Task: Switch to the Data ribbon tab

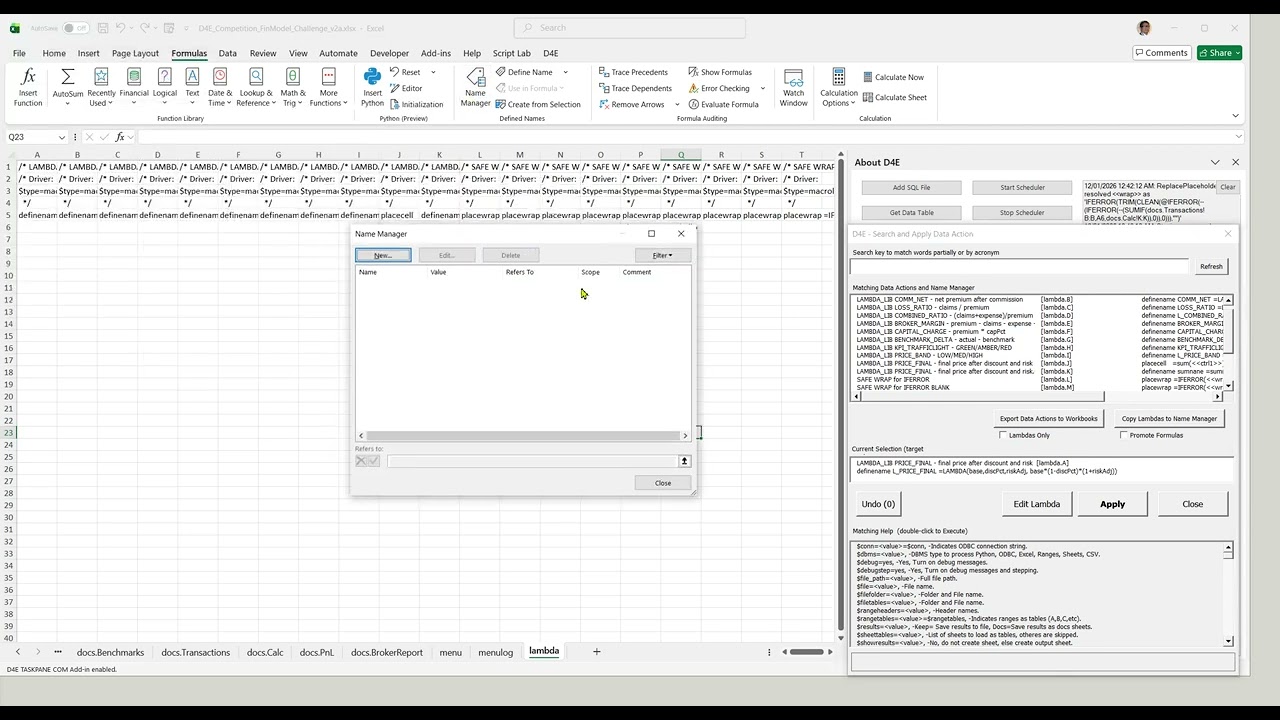Action: pos(228,53)
